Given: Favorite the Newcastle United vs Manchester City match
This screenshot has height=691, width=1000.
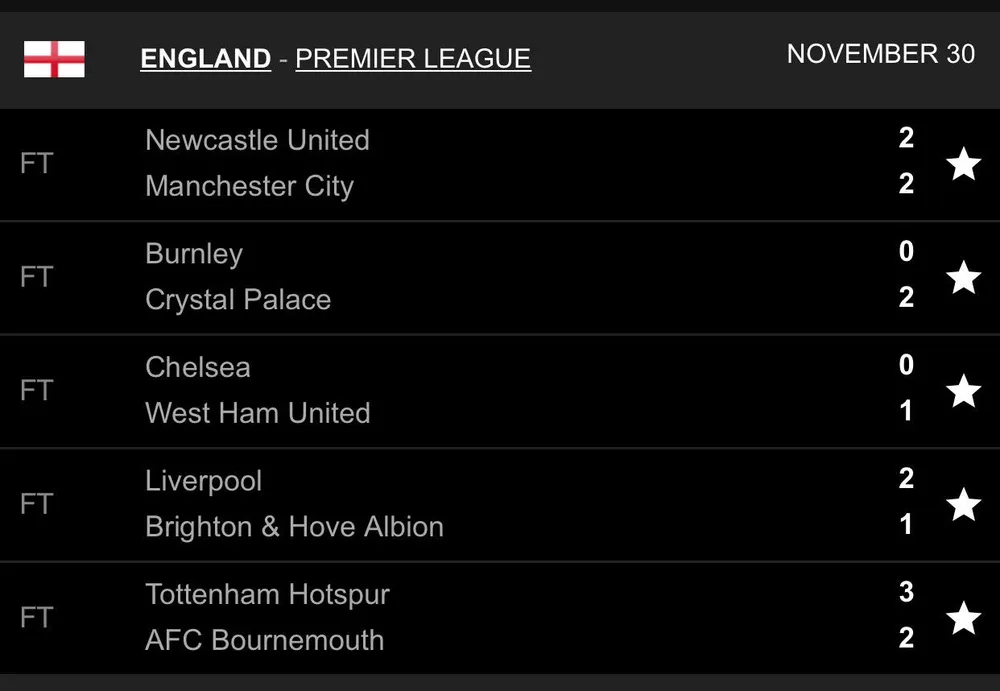Looking at the screenshot, I should click(x=963, y=163).
